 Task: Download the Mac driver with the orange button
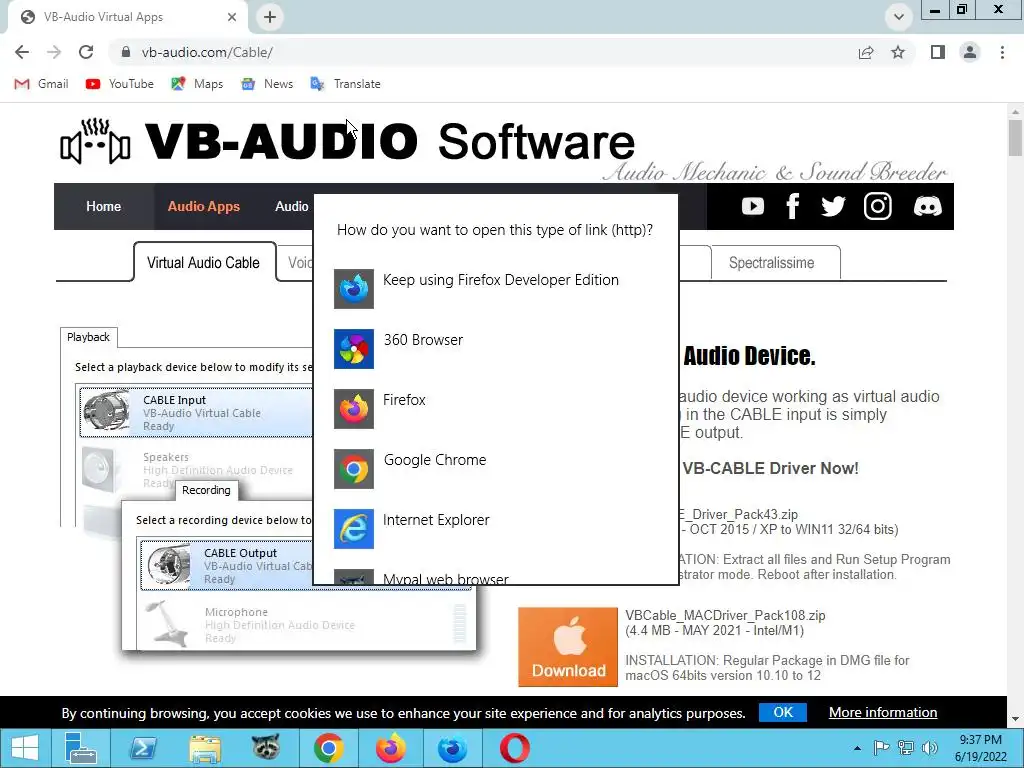click(568, 647)
